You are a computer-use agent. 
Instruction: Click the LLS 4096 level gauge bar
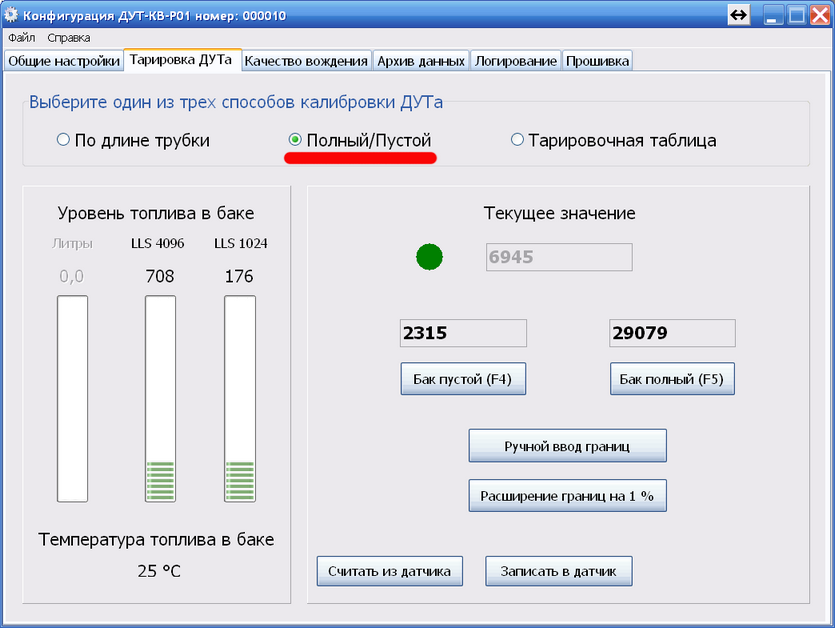160,398
